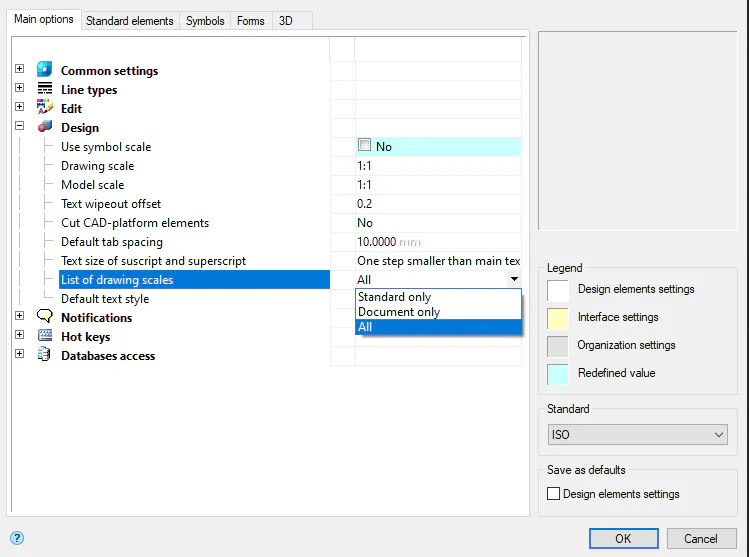
Task: Expand the Line types node
Action: click(x=20, y=87)
